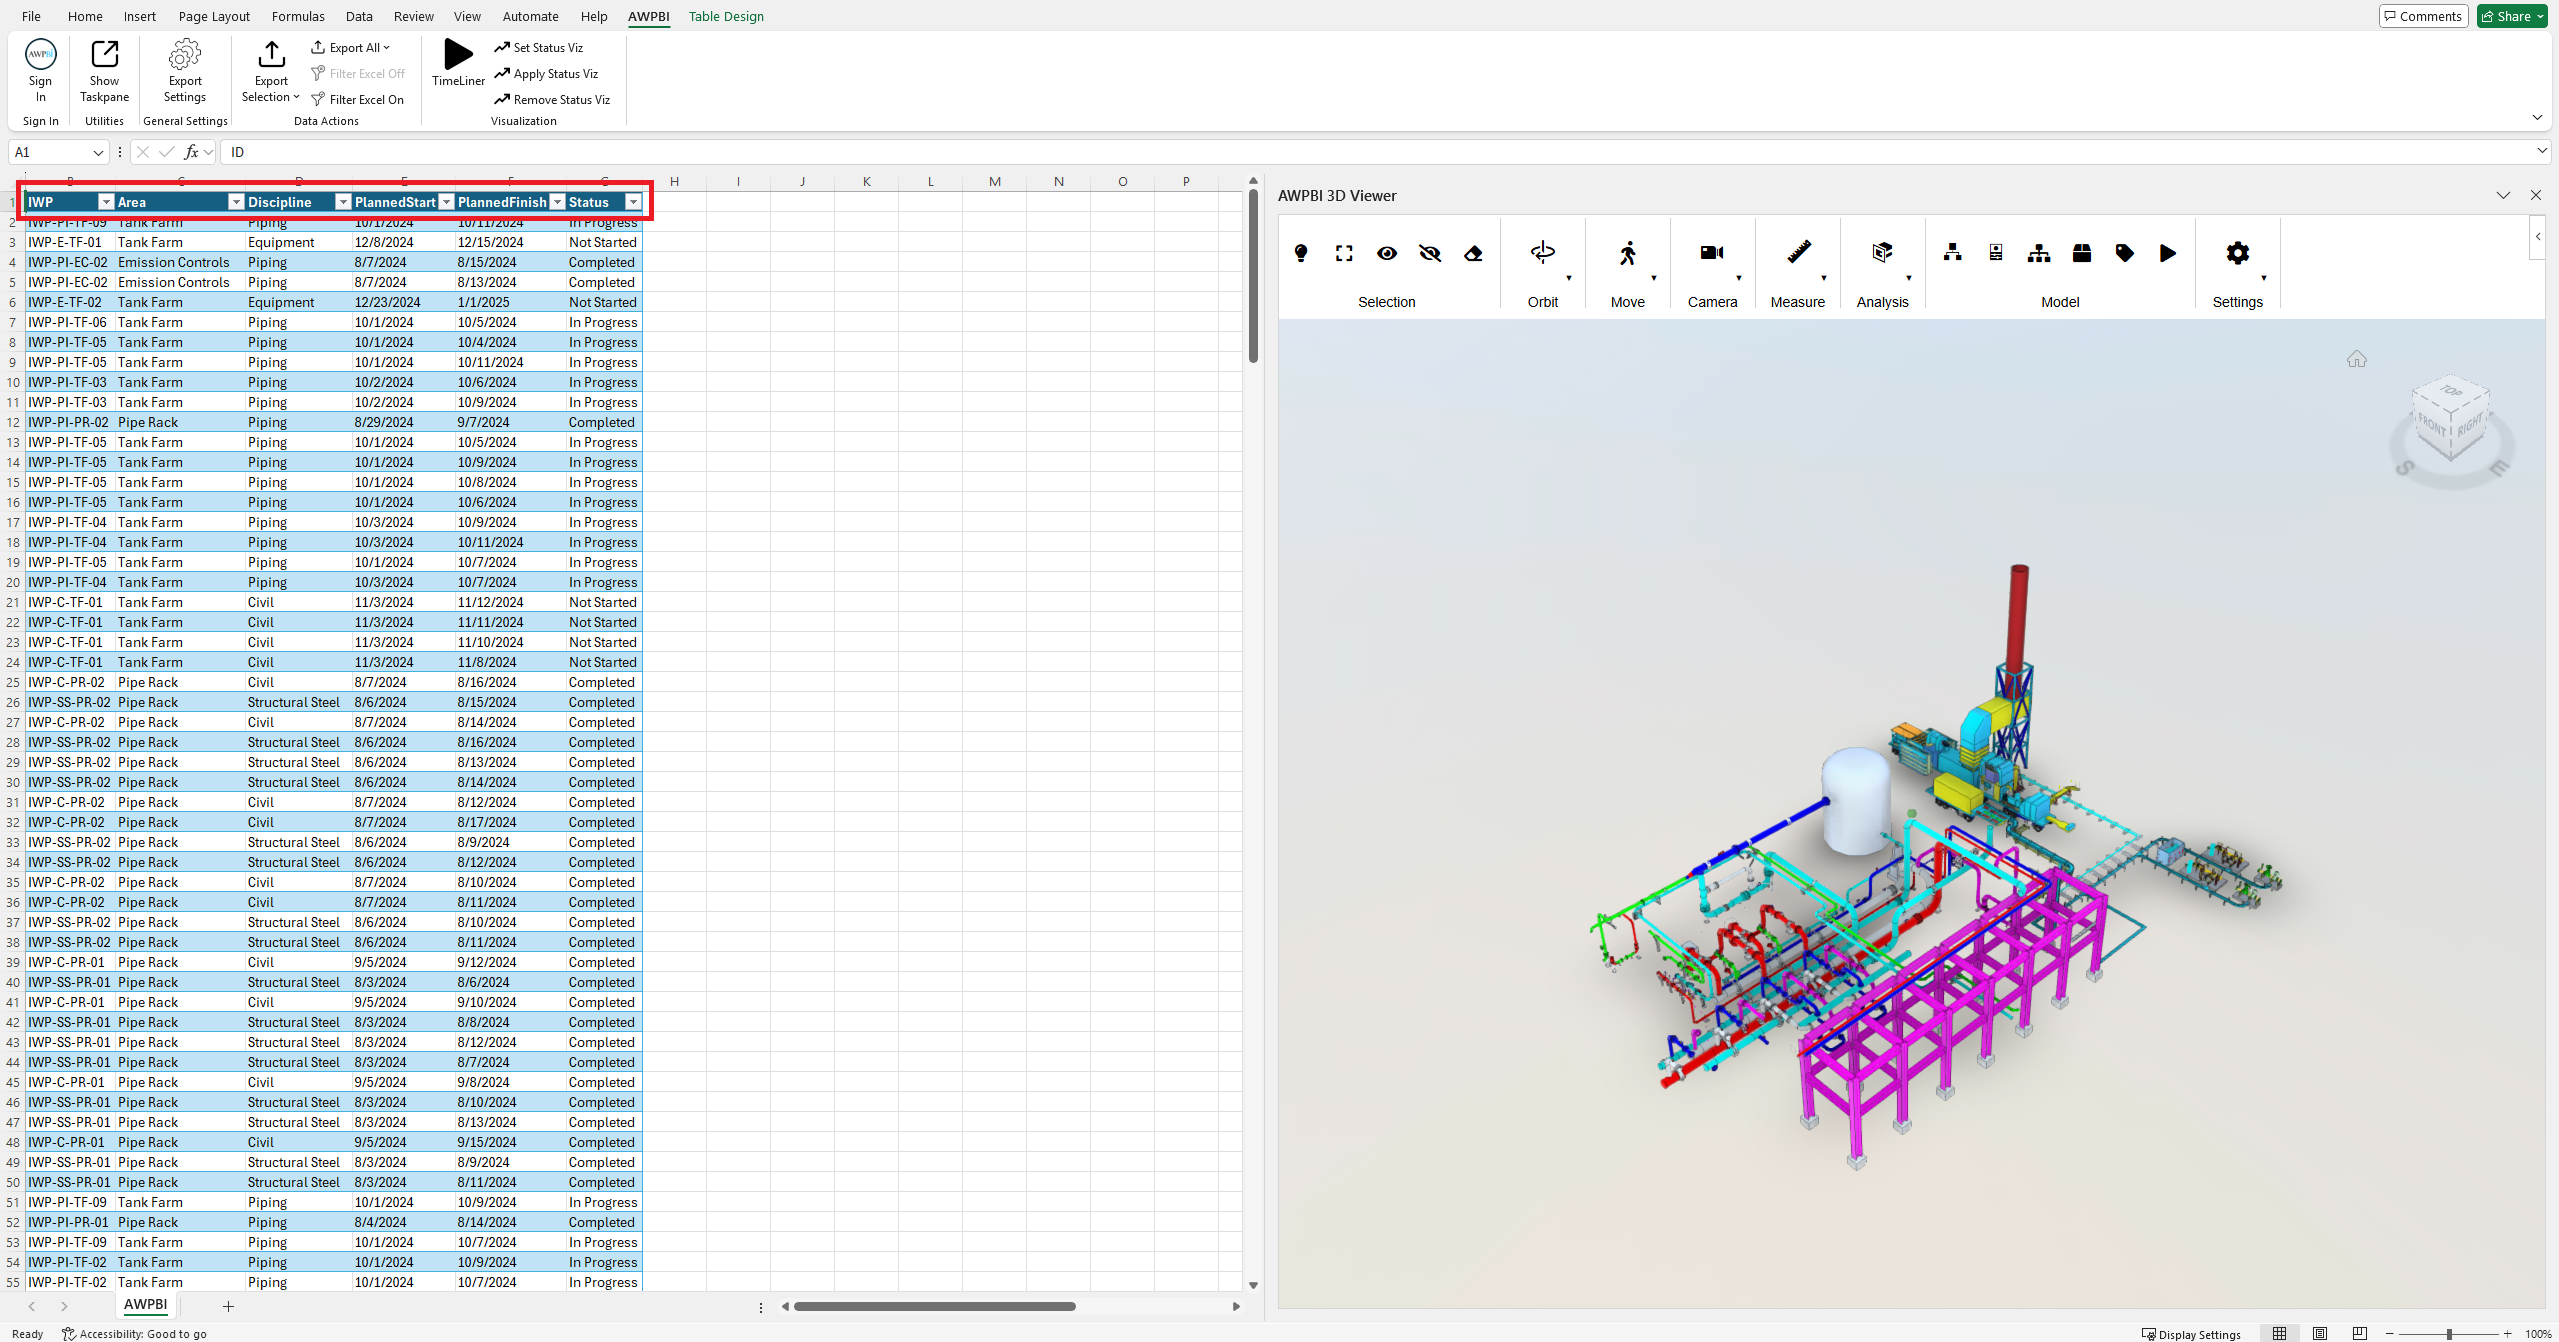This screenshot has height=1342, width=2559.
Task: Click the lightbulb selection icon in viewer
Action: 1301,253
